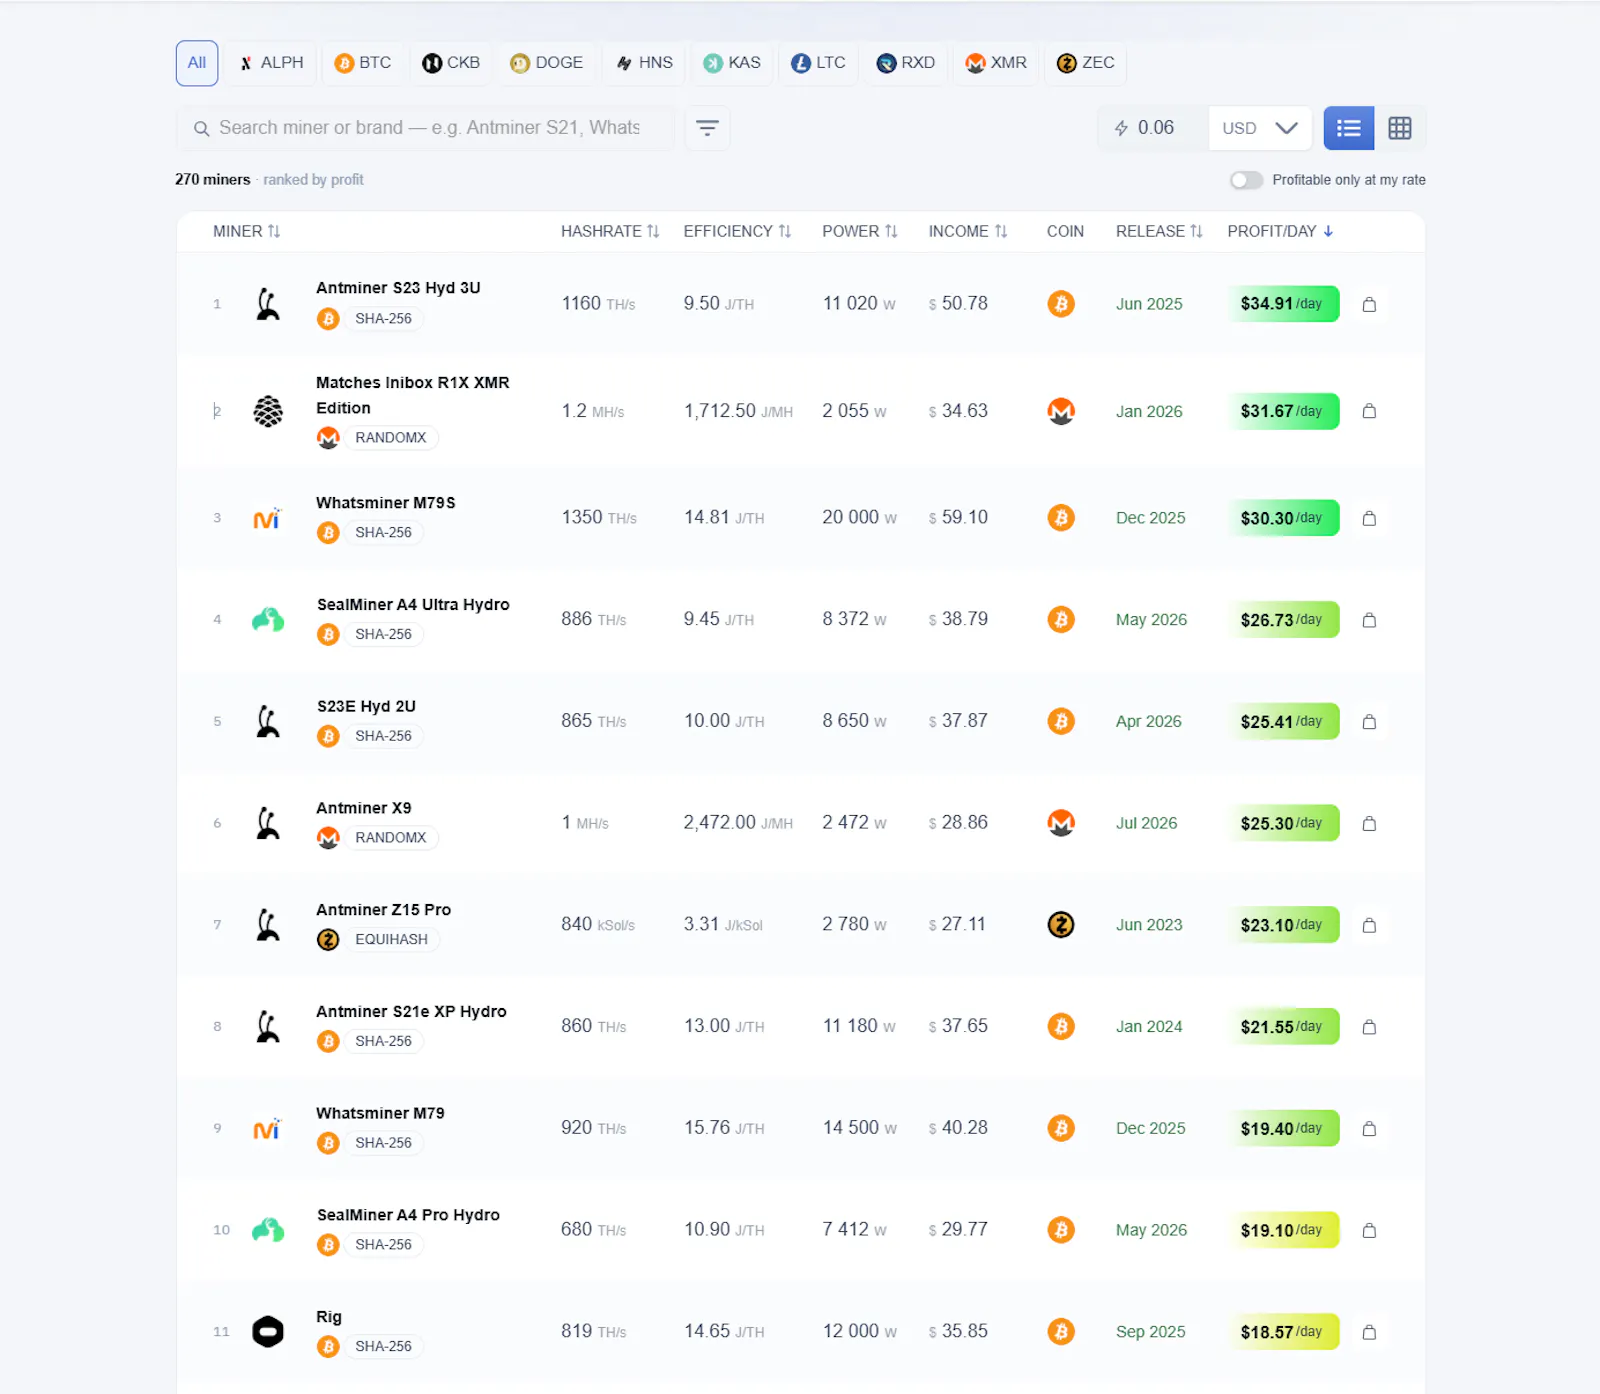The height and width of the screenshot is (1394, 1600).
Task: Click the $25.41/day profit badge
Action: point(1283,721)
